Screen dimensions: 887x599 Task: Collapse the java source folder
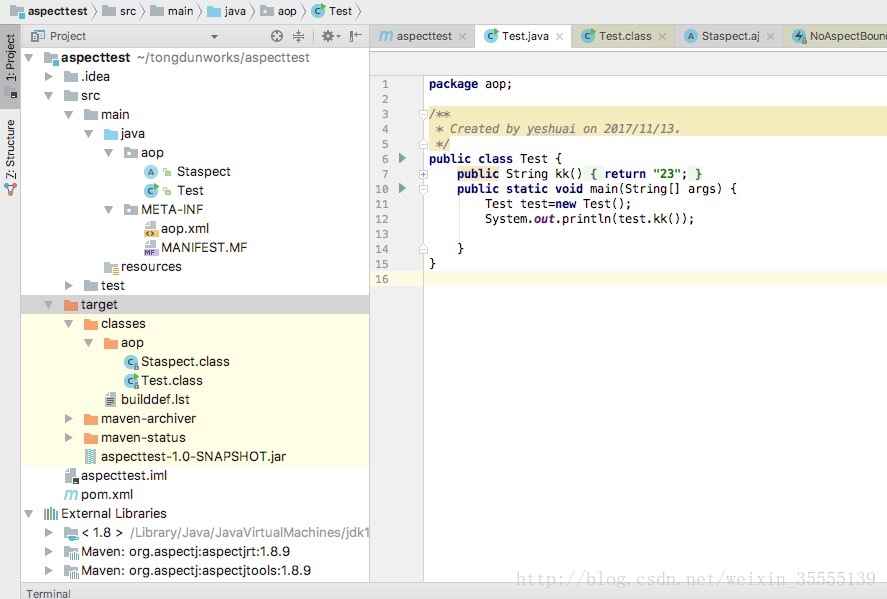coord(88,133)
